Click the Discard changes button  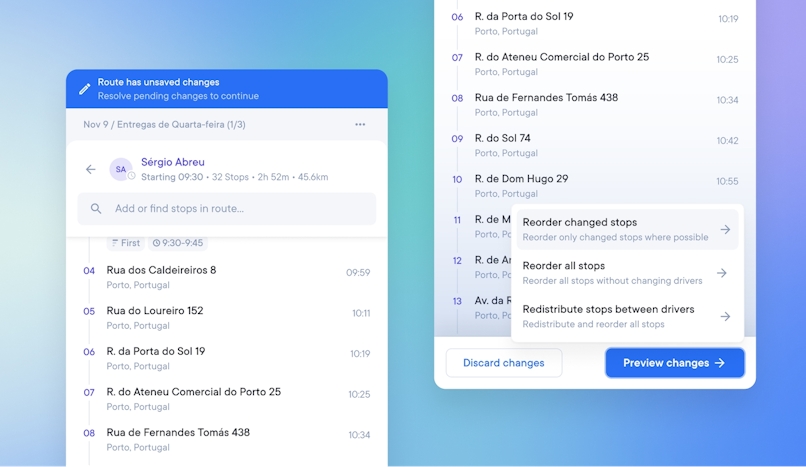coord(504,363)
